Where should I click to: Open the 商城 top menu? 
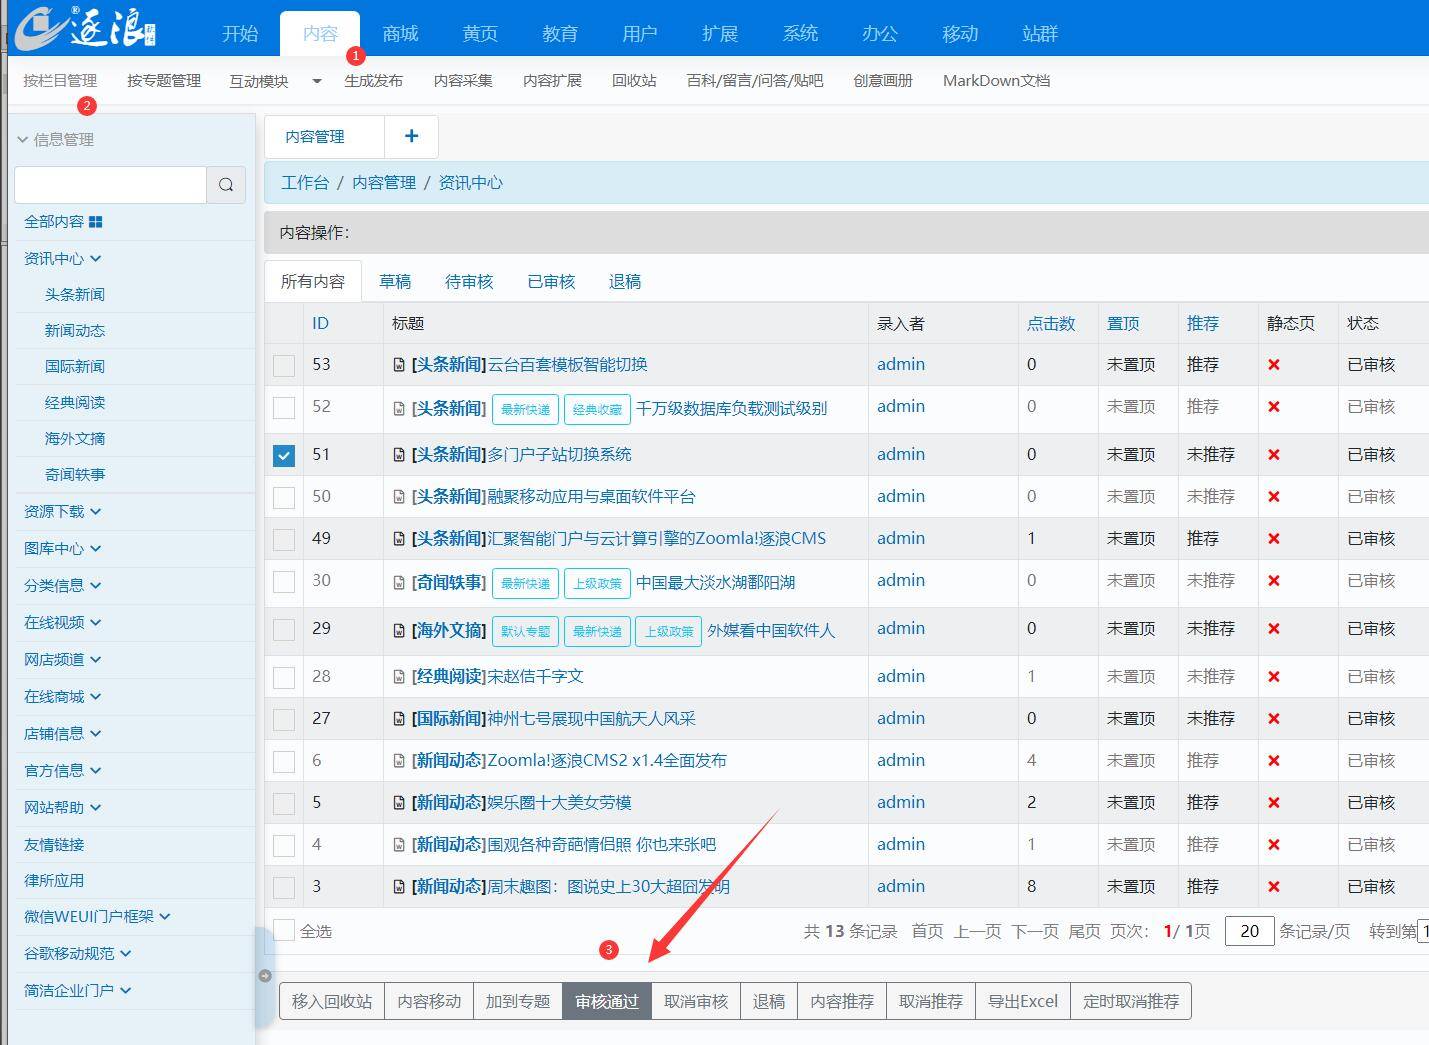click(400, 34)
